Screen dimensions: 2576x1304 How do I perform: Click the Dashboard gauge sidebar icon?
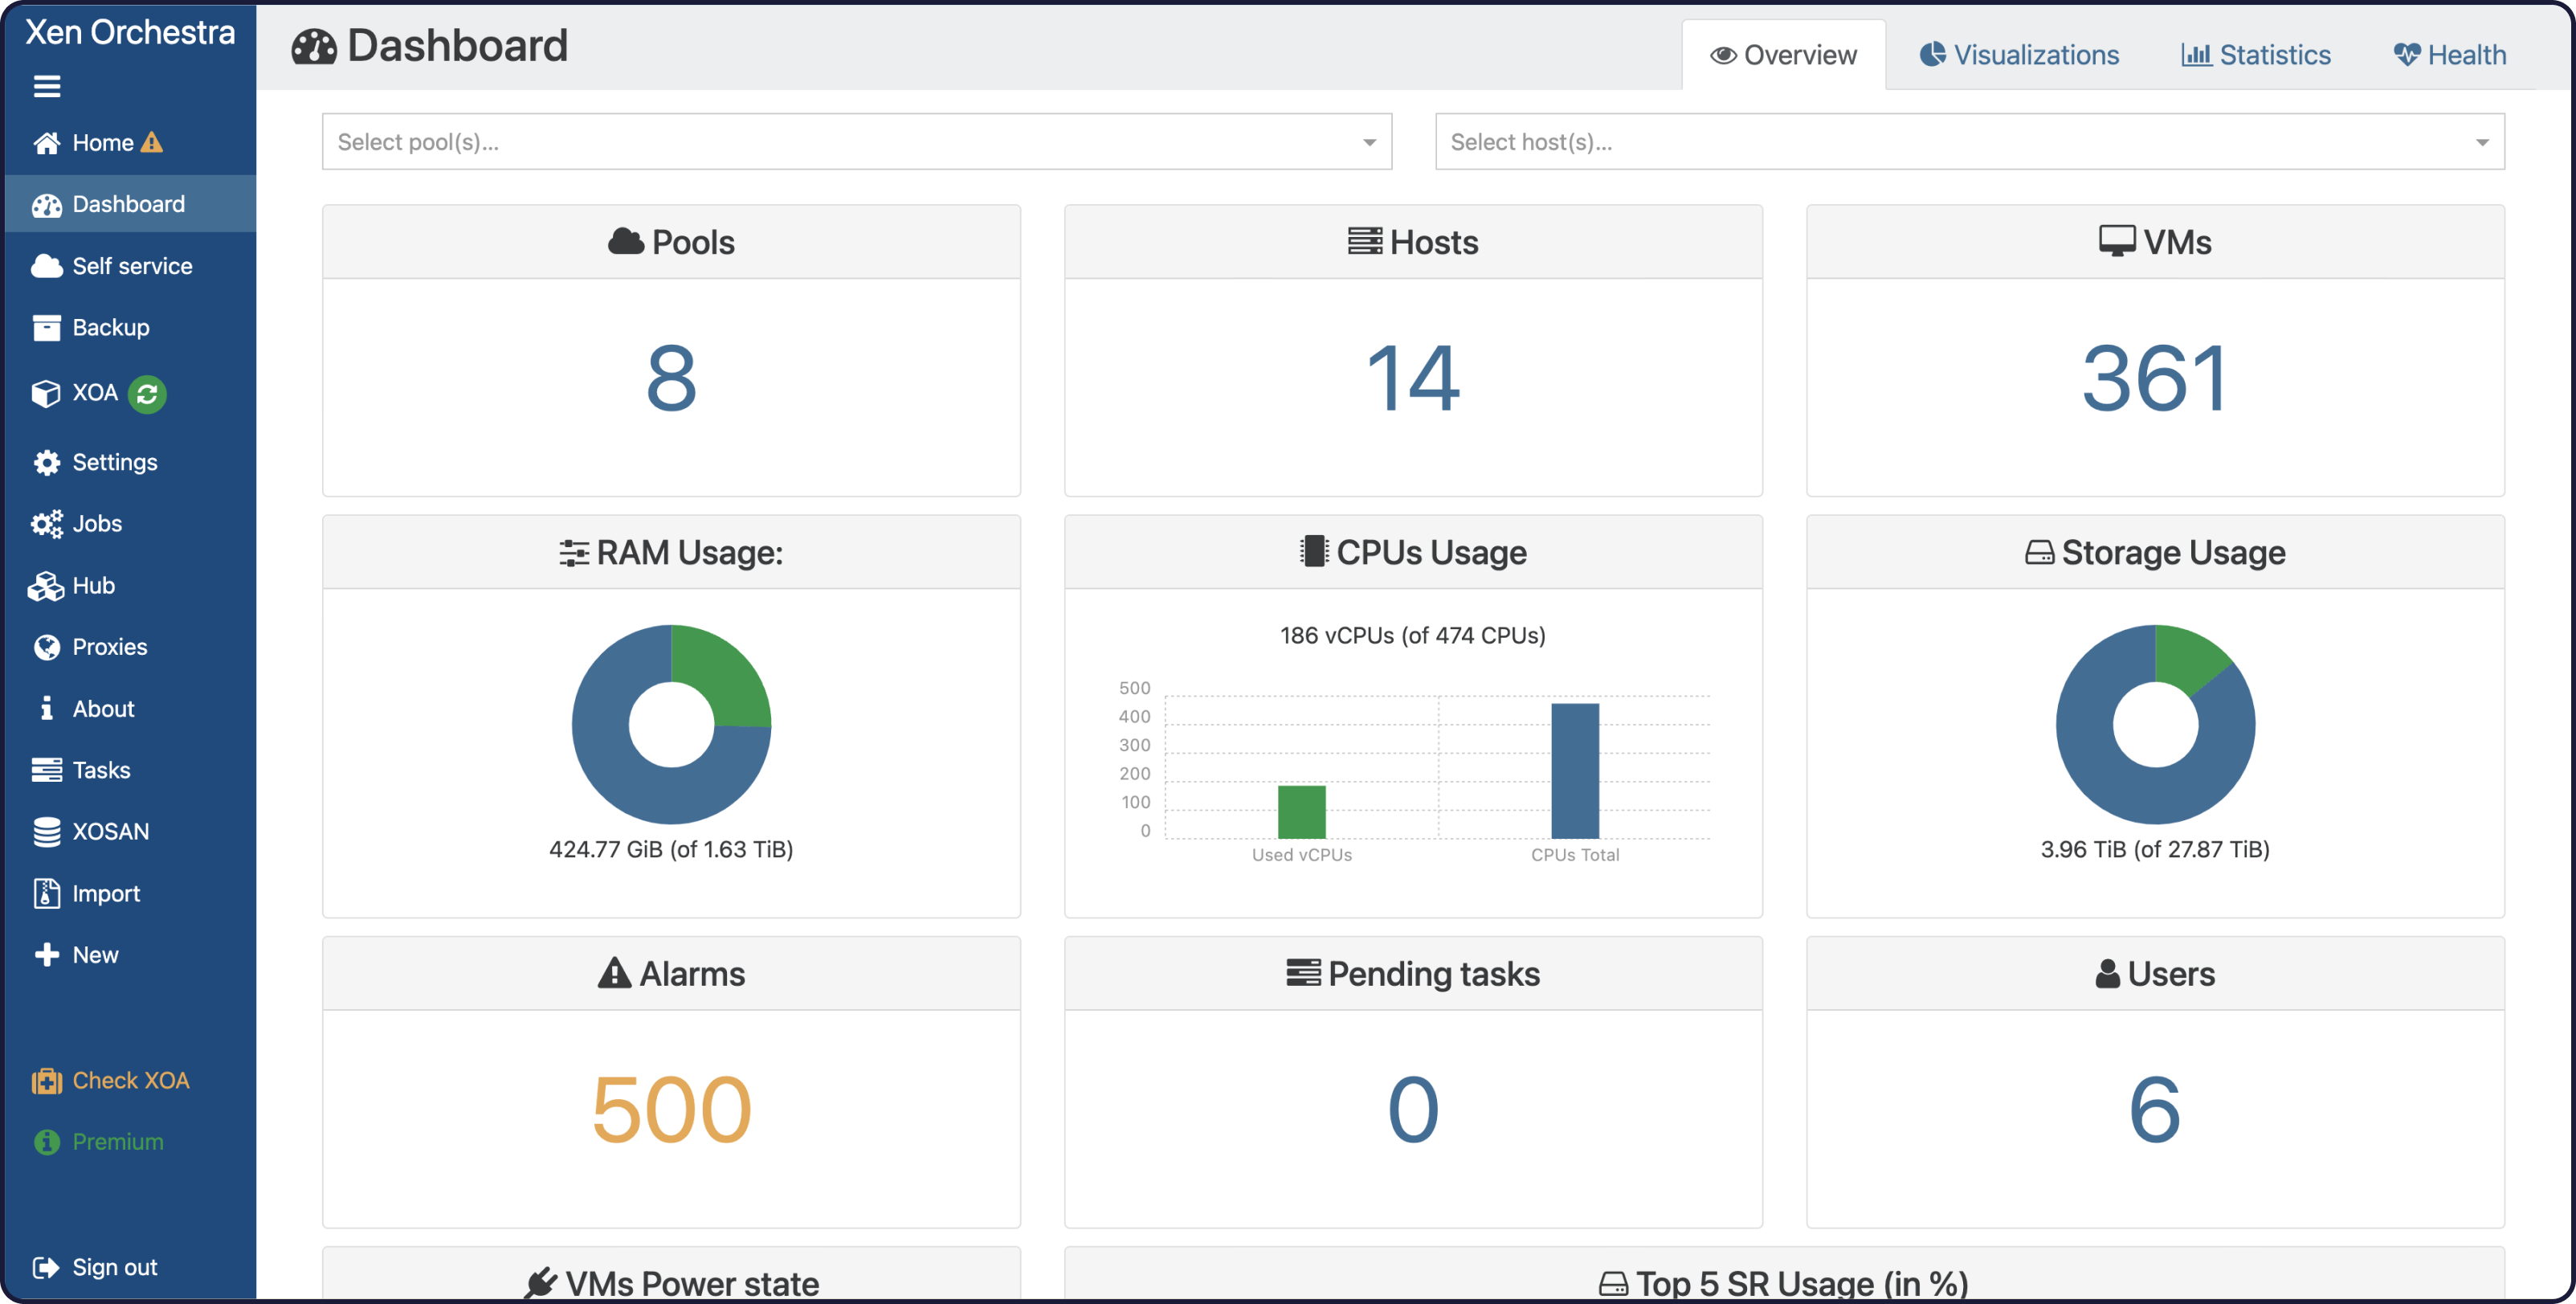pos(47,205)
